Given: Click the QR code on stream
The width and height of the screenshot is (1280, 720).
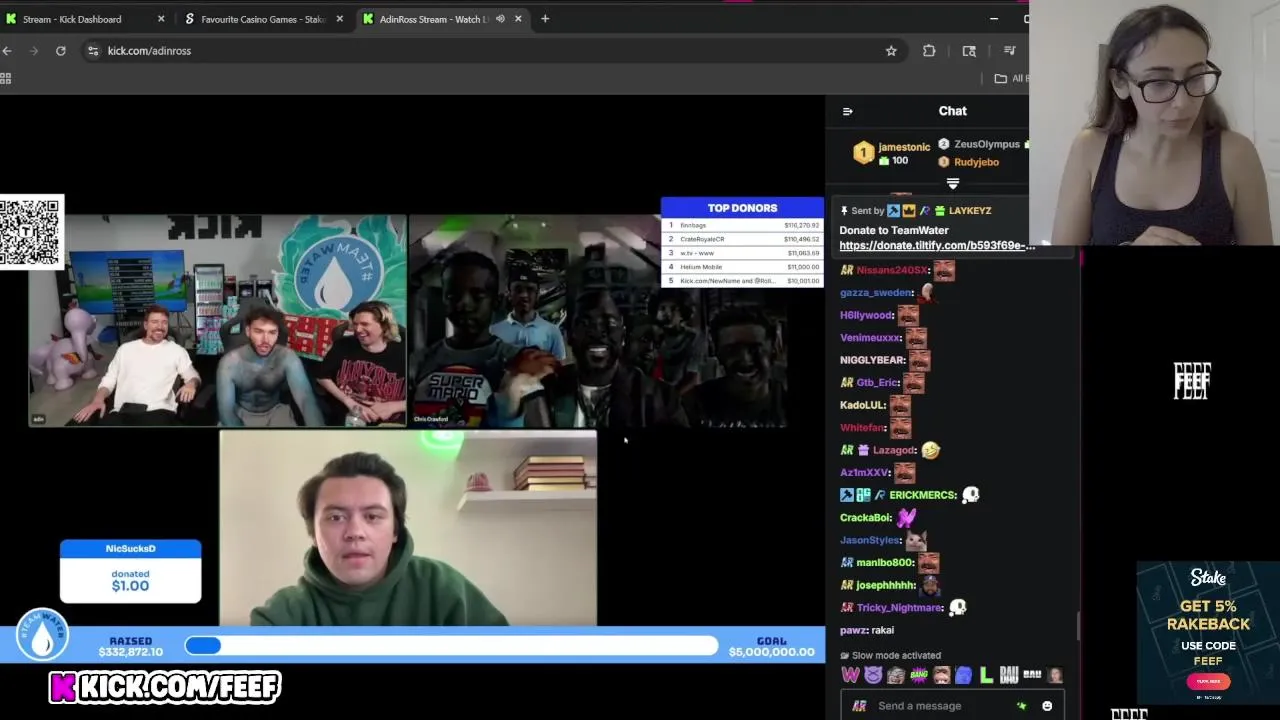Looking at the screenshot, I should pyautogui.click(x=30, y=232).
